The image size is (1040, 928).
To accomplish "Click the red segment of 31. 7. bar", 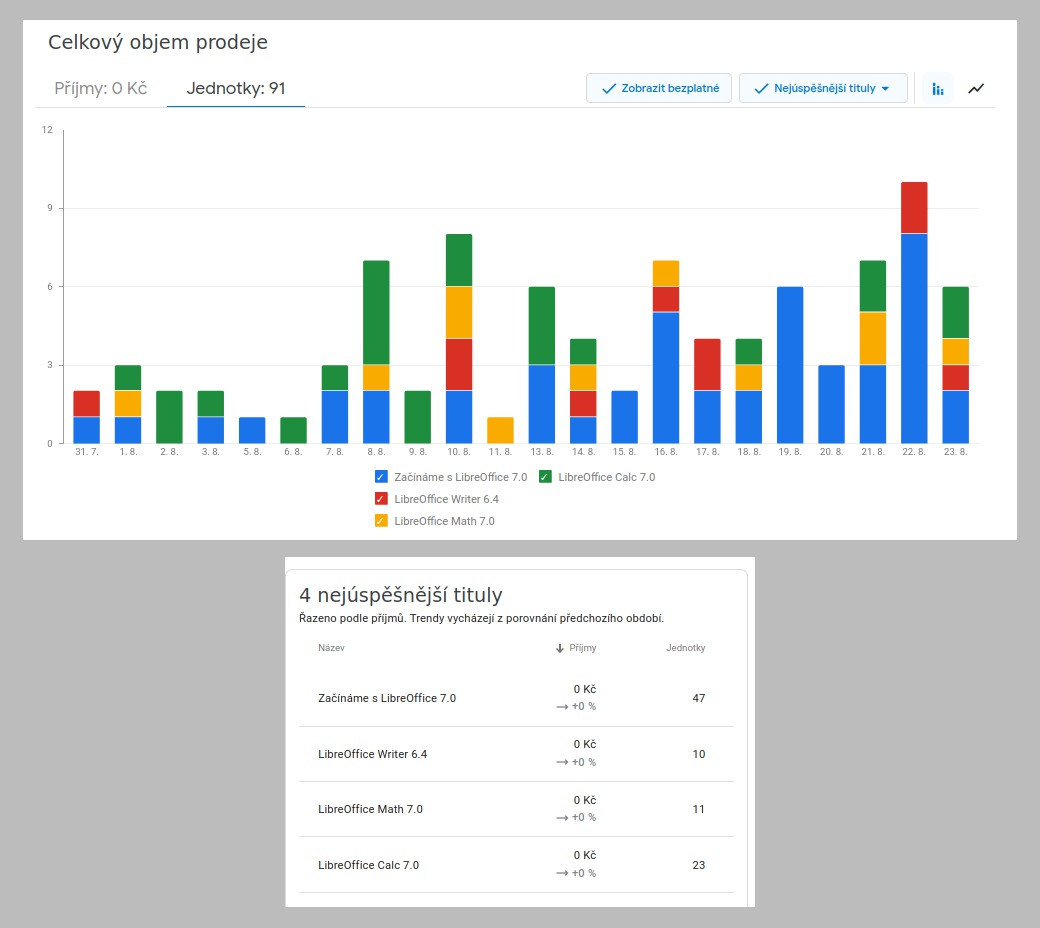I will tap(86, 403).
